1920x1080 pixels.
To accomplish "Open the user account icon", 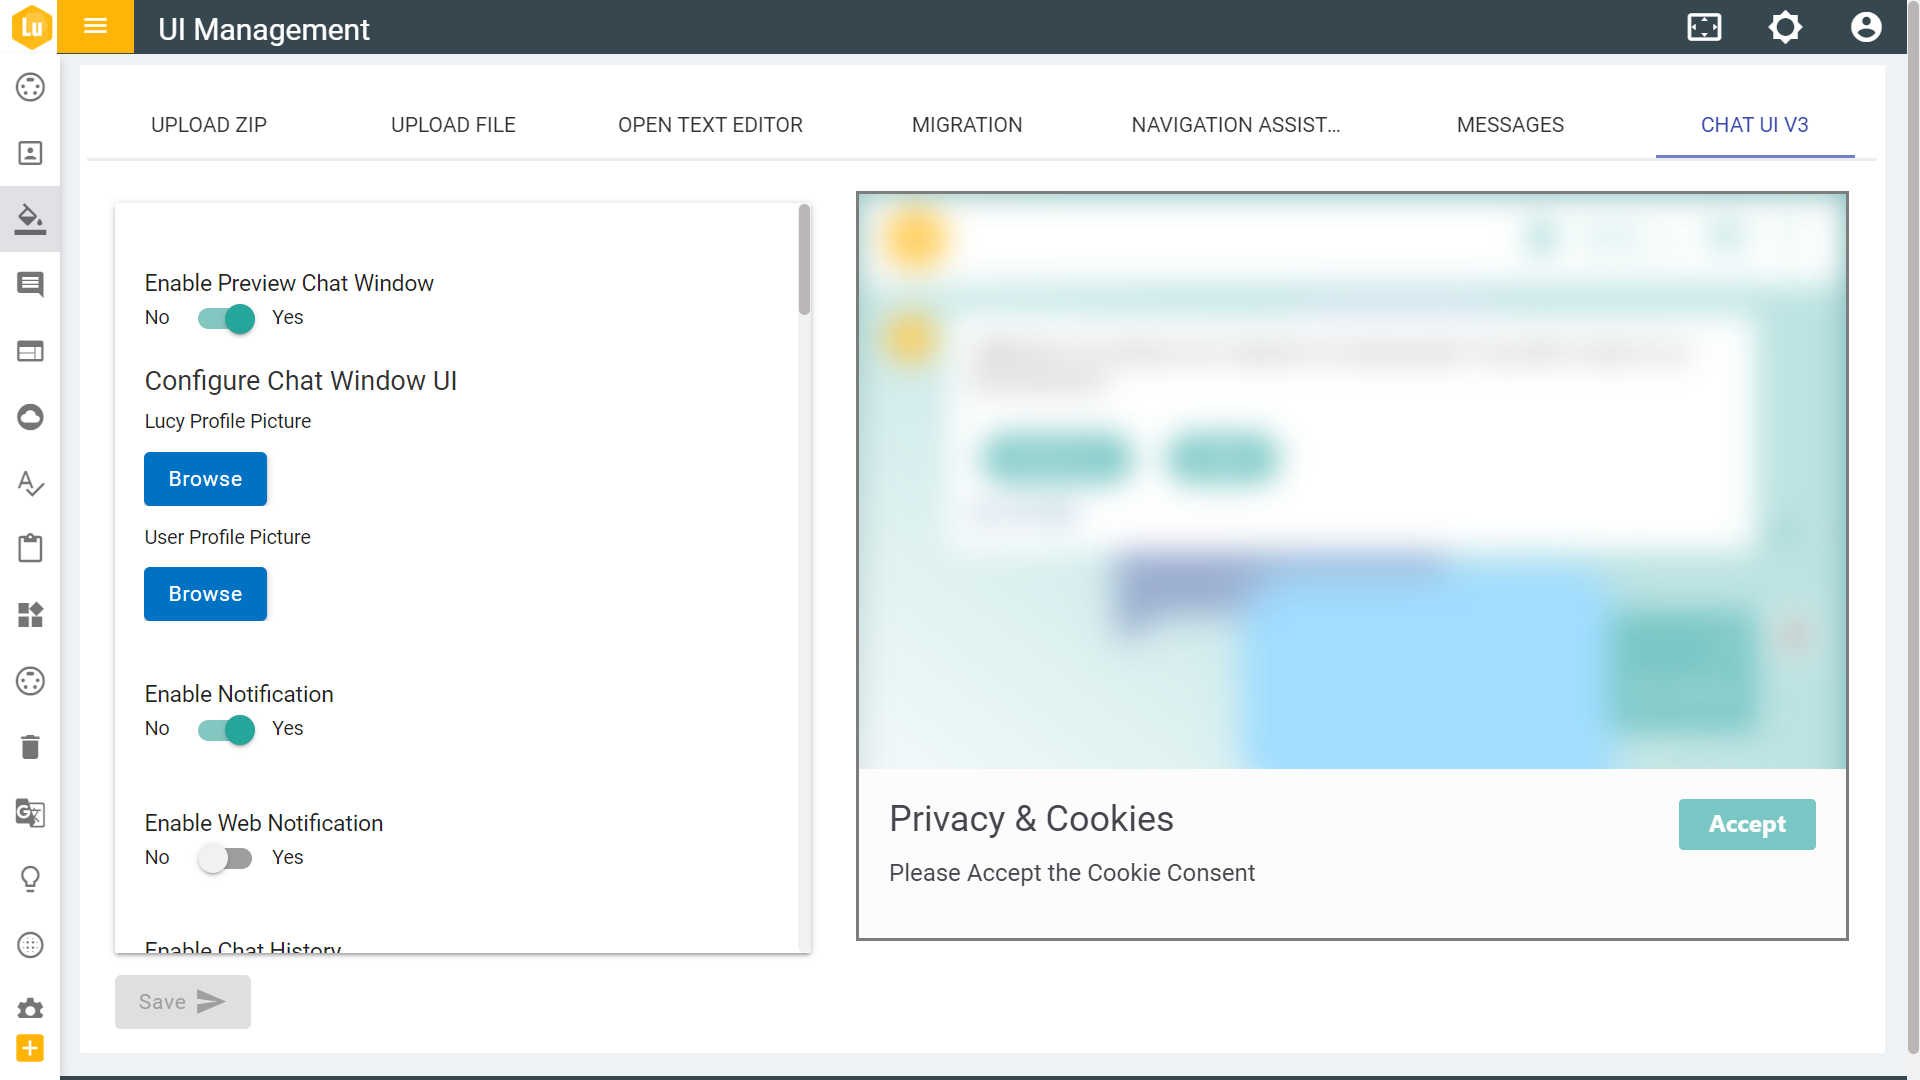I will pyautogui.click(x=1865, y=27).
